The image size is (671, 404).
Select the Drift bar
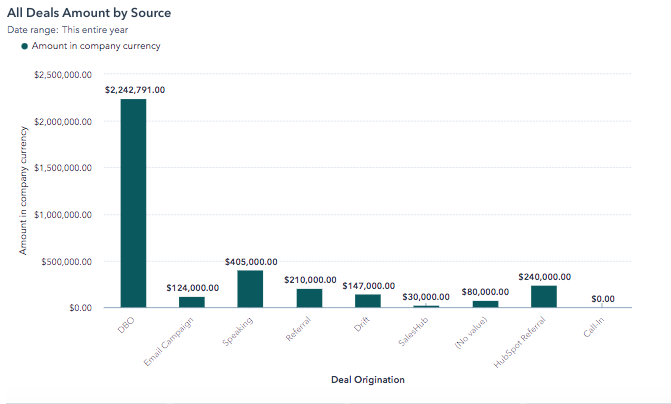(368, 301)
